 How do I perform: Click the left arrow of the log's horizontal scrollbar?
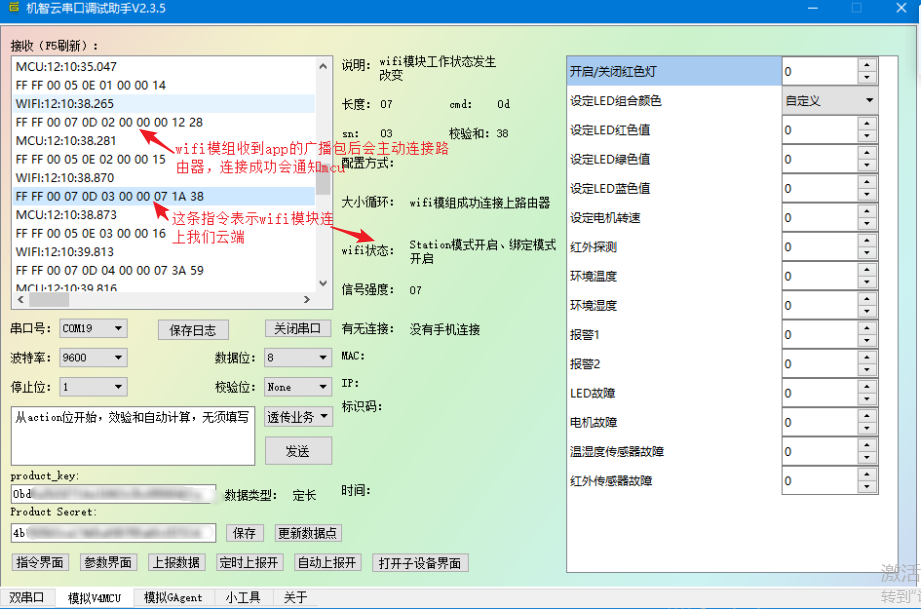[x=20, y=299]
